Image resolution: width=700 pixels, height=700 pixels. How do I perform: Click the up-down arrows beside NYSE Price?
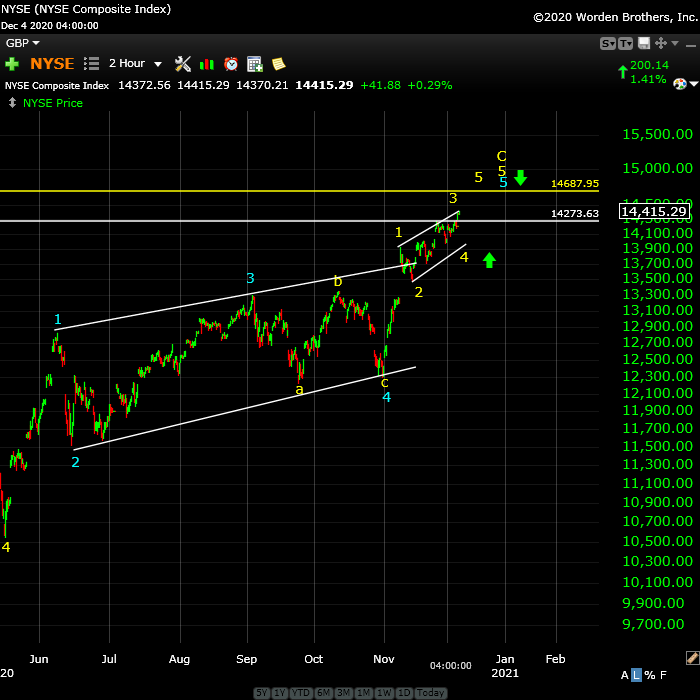click(x=12, y=103)
